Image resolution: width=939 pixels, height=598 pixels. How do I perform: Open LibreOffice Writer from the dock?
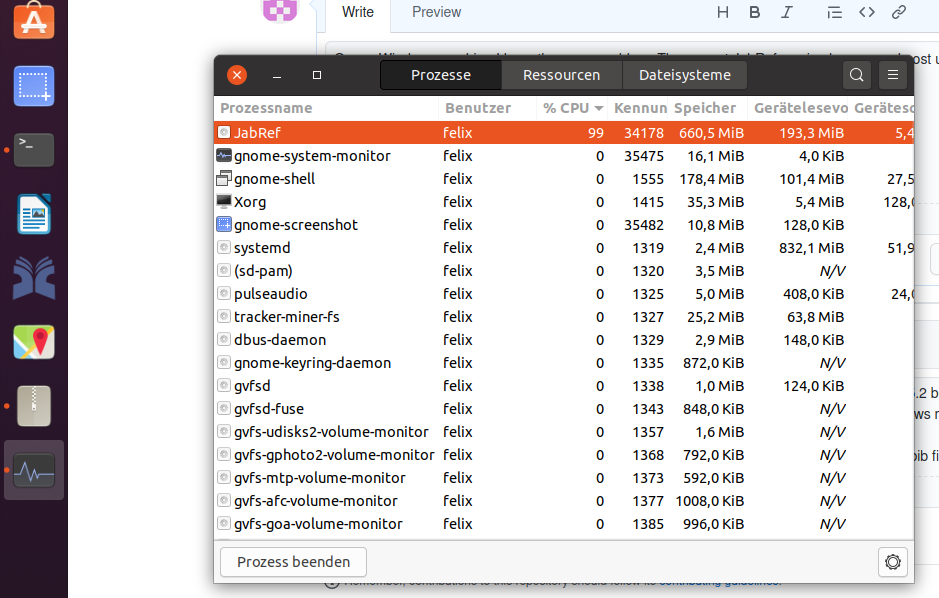34,214
